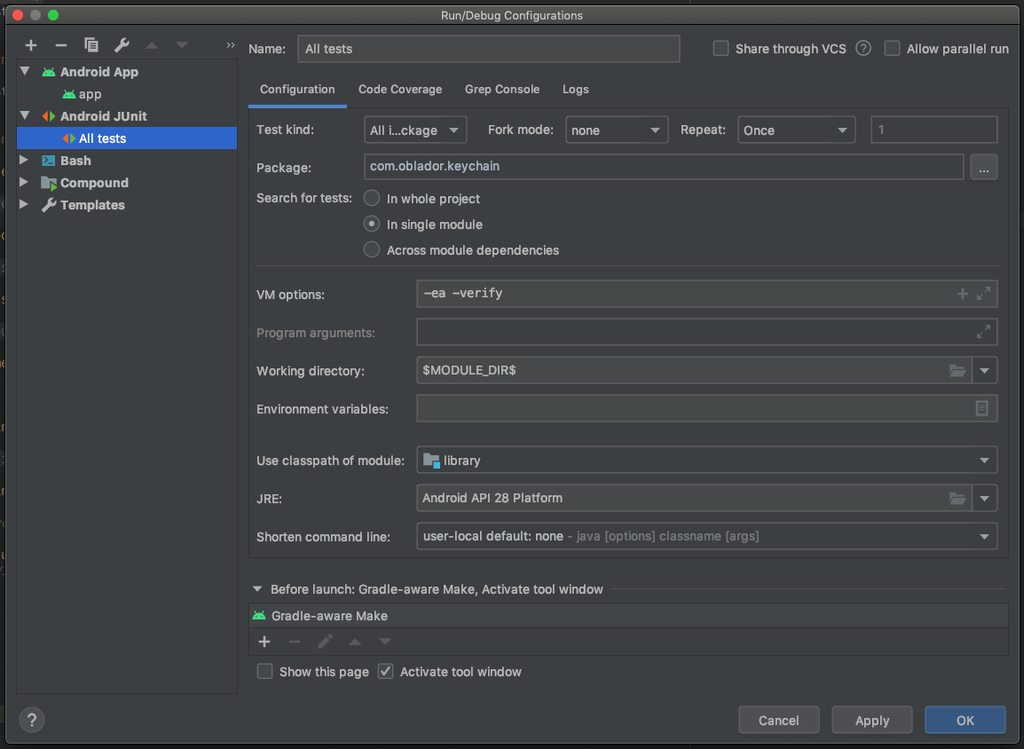Screen dimensions: 1024x749
Task: Select Across module dependencies radio
Action: 372,249
